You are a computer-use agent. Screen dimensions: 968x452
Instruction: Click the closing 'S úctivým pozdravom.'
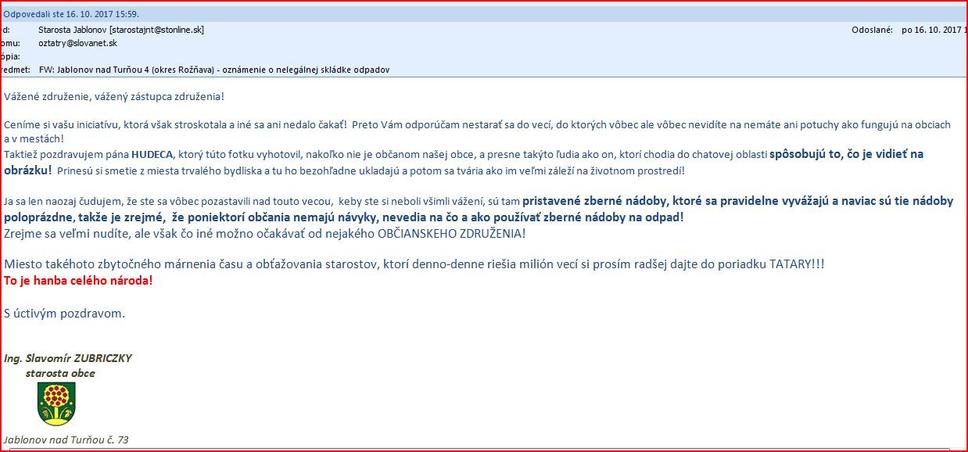point(64,313)
